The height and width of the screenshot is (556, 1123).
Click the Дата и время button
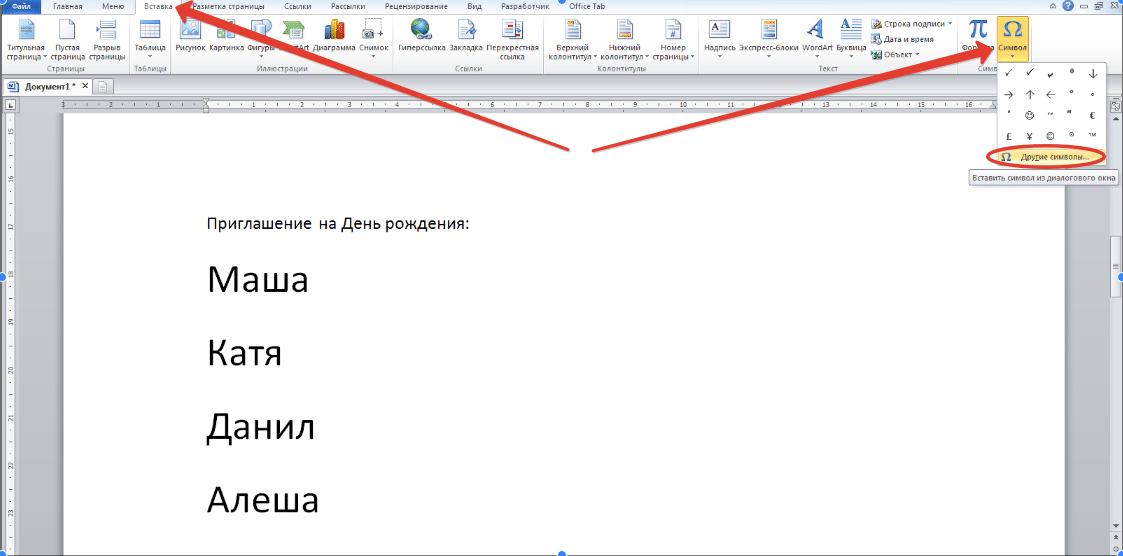pyautogui.click(x=903, y=39)
